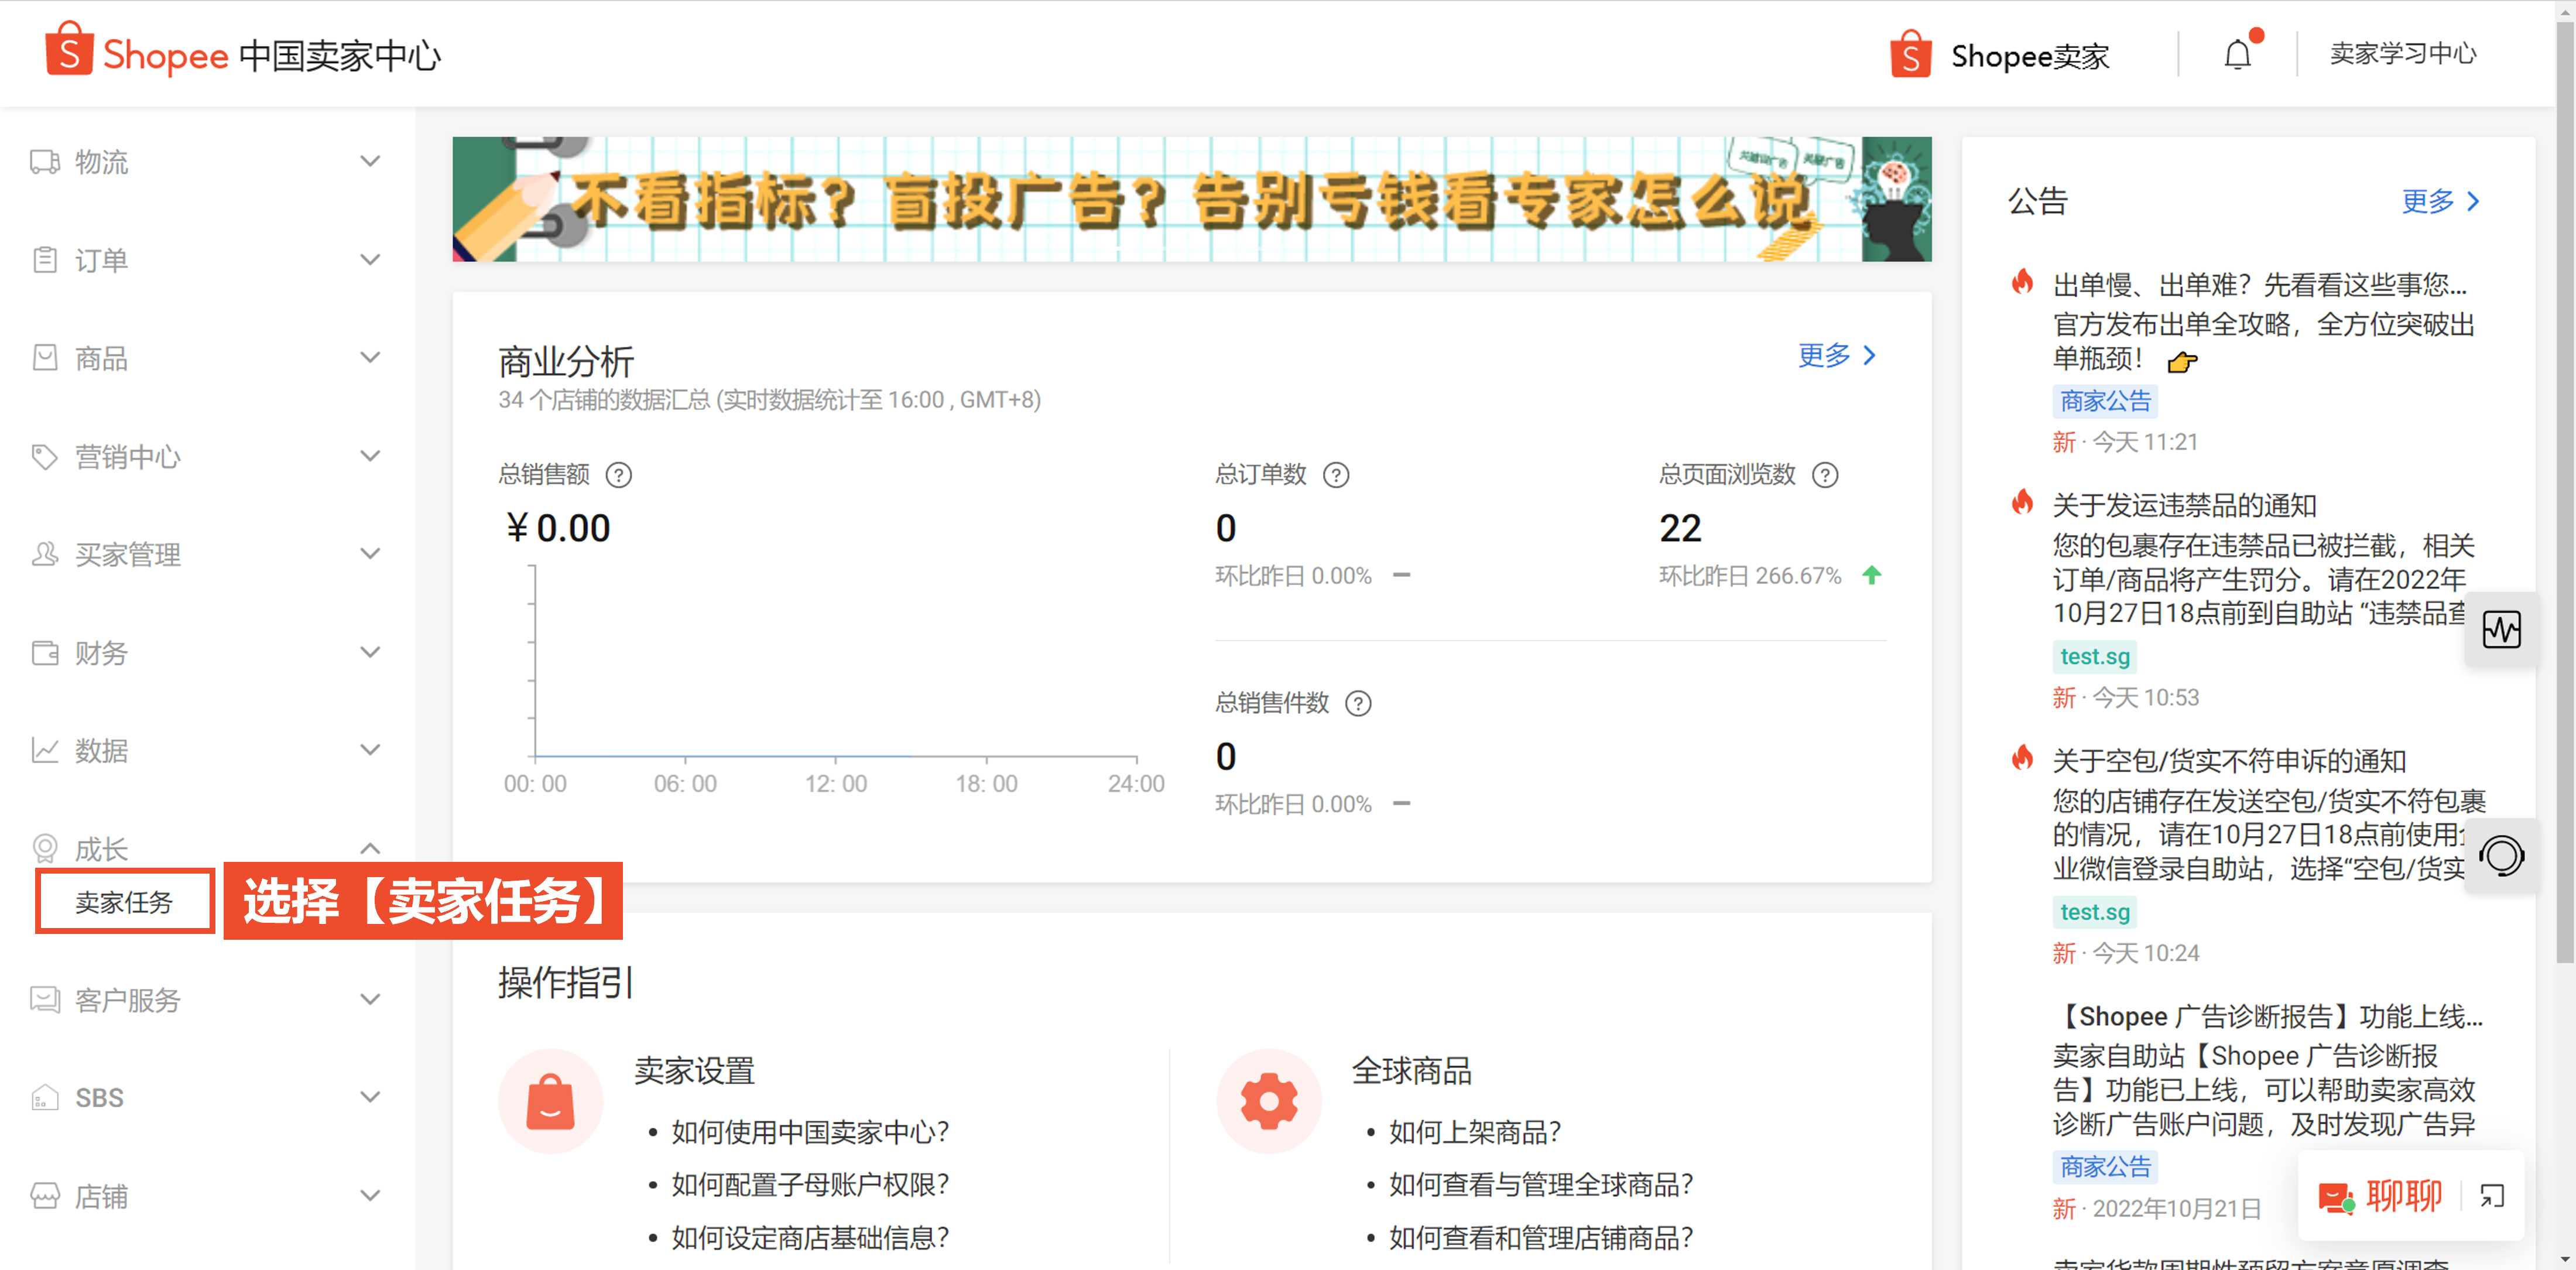Click the first 商家公告 tag

tap(2105, 401)
